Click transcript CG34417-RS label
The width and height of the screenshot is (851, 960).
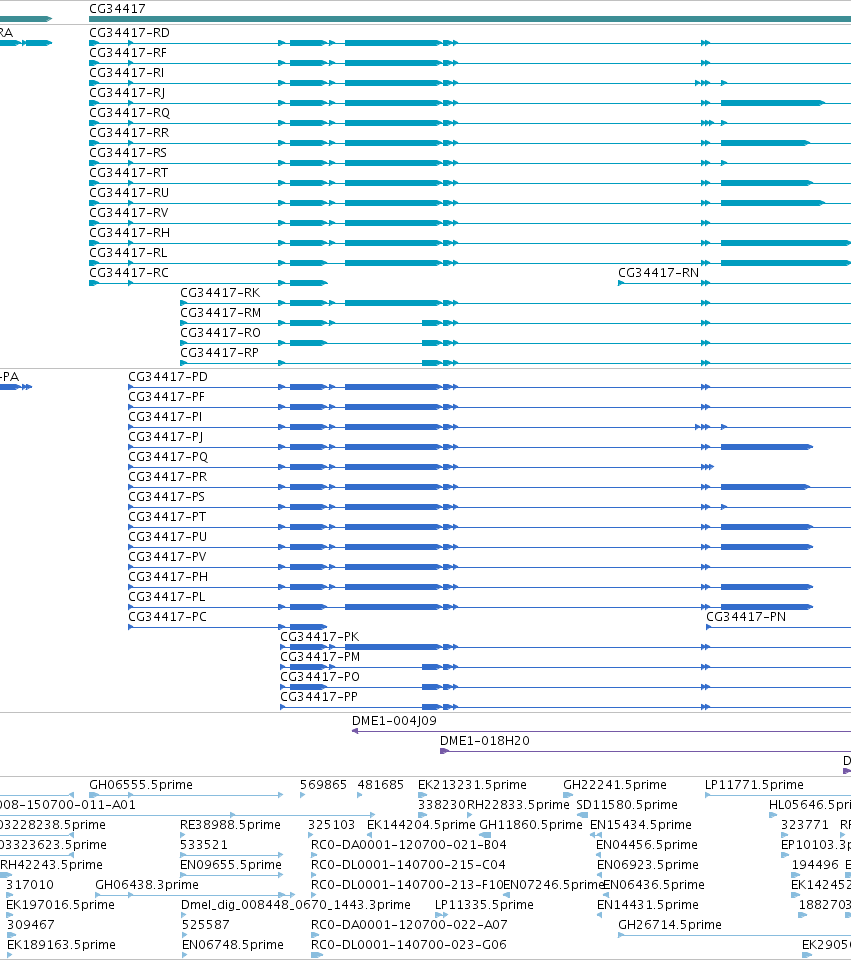pos(128,152)
